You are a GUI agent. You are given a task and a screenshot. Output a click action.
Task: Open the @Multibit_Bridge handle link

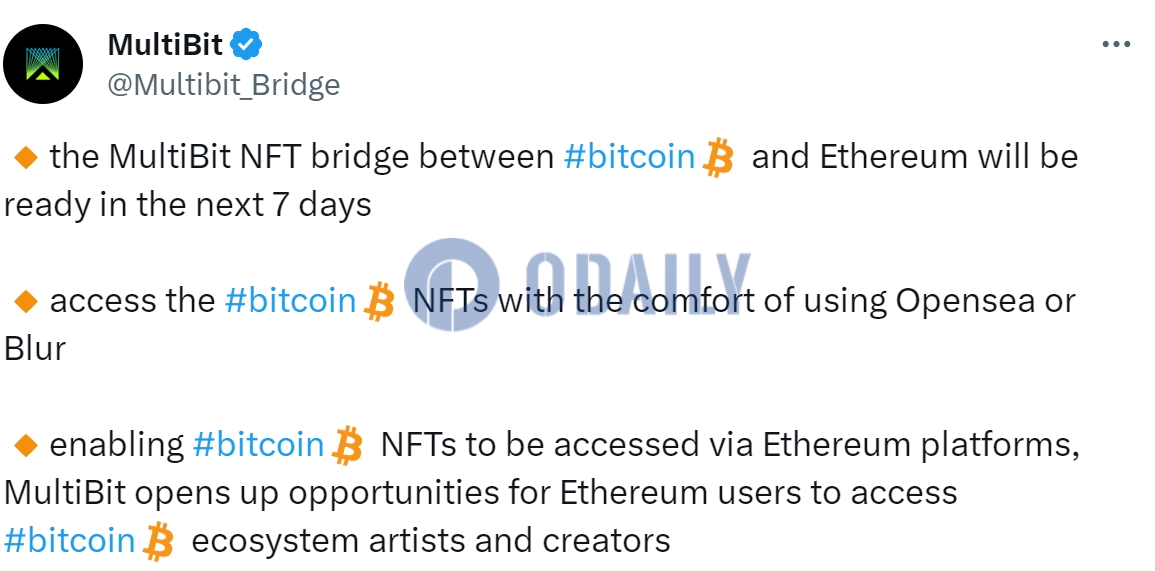[224, 85]
